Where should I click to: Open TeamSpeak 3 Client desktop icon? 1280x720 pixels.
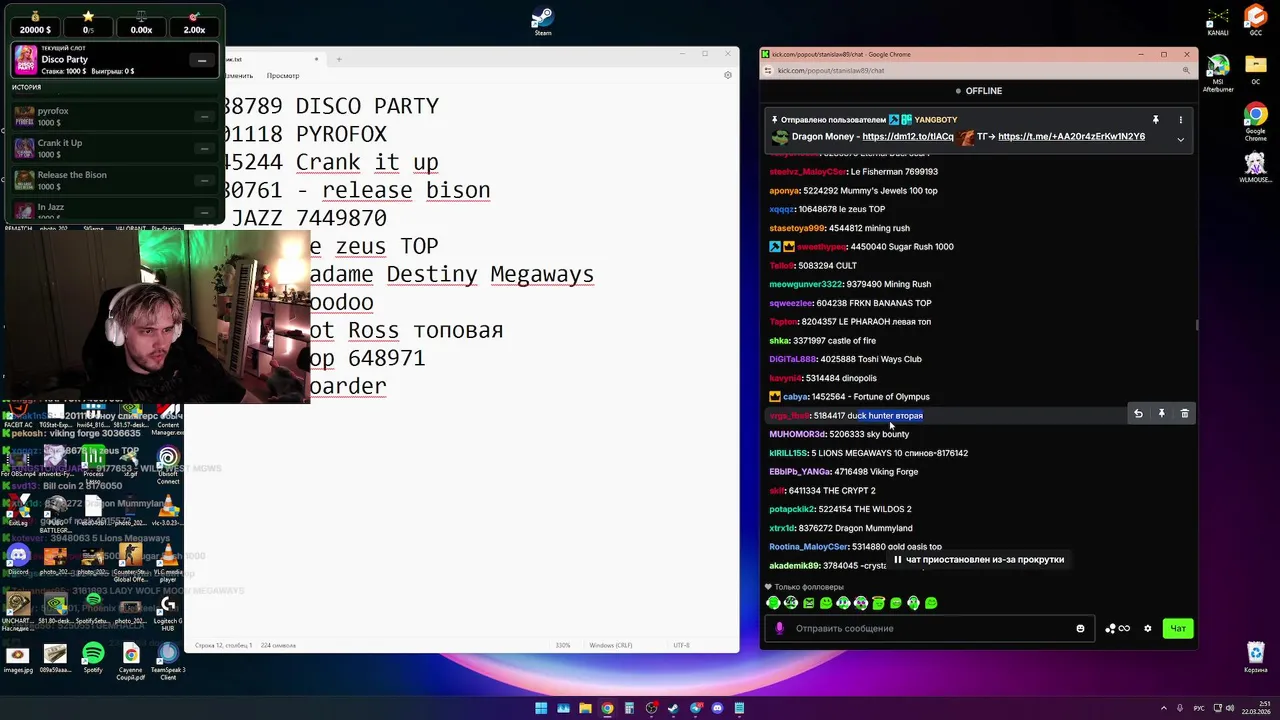click(168, 660)
